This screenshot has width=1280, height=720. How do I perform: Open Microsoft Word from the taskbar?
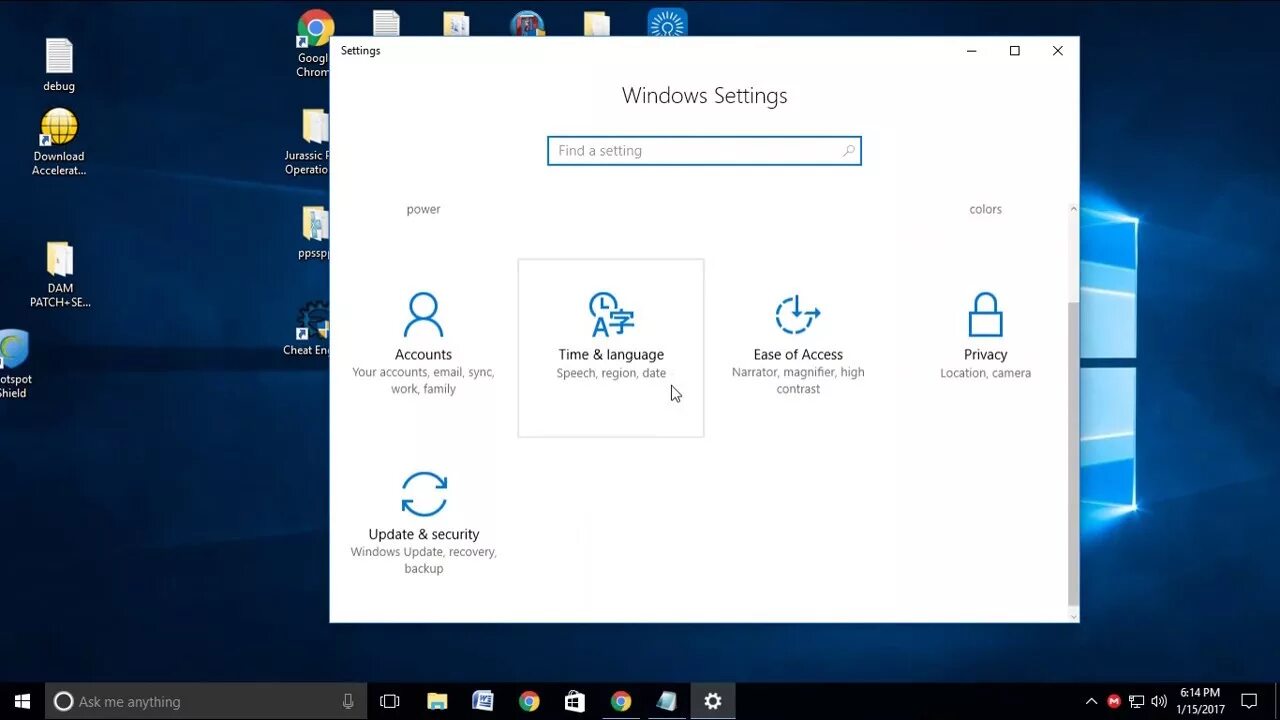[x=483, y=701]
